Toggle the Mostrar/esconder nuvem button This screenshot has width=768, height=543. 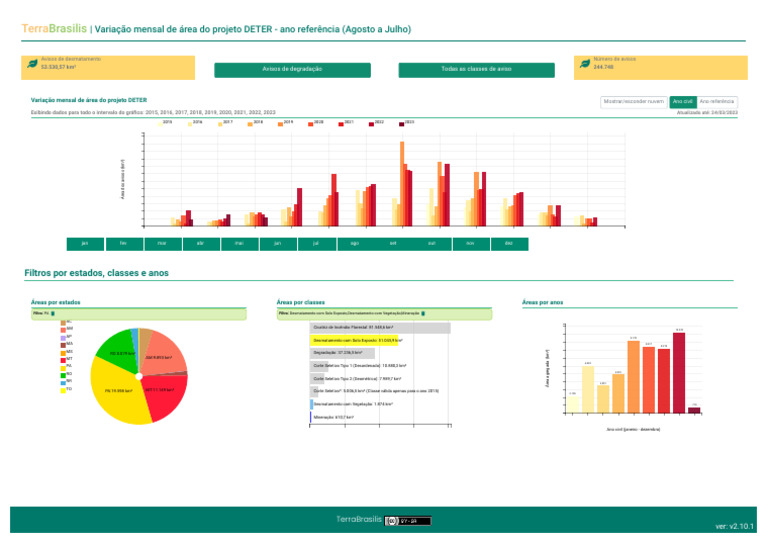pos(634,102)
